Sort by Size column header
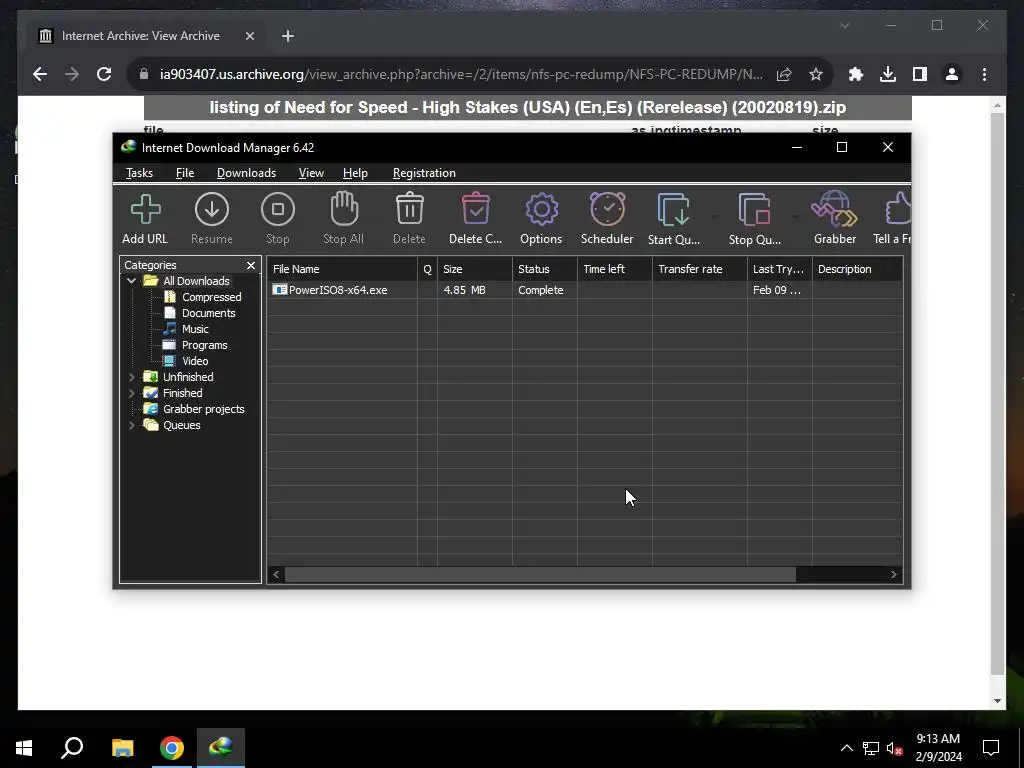The height and width of the screenshot is (768, 1024). [475, 269]
